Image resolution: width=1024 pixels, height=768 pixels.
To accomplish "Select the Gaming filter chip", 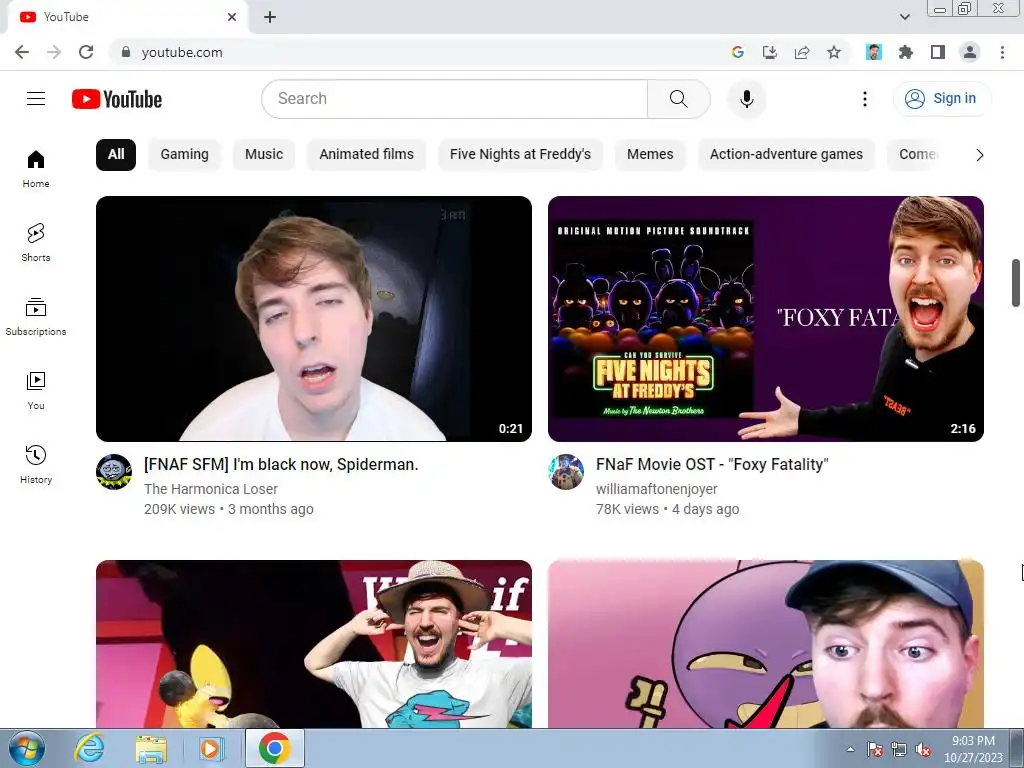I will 185,155.
